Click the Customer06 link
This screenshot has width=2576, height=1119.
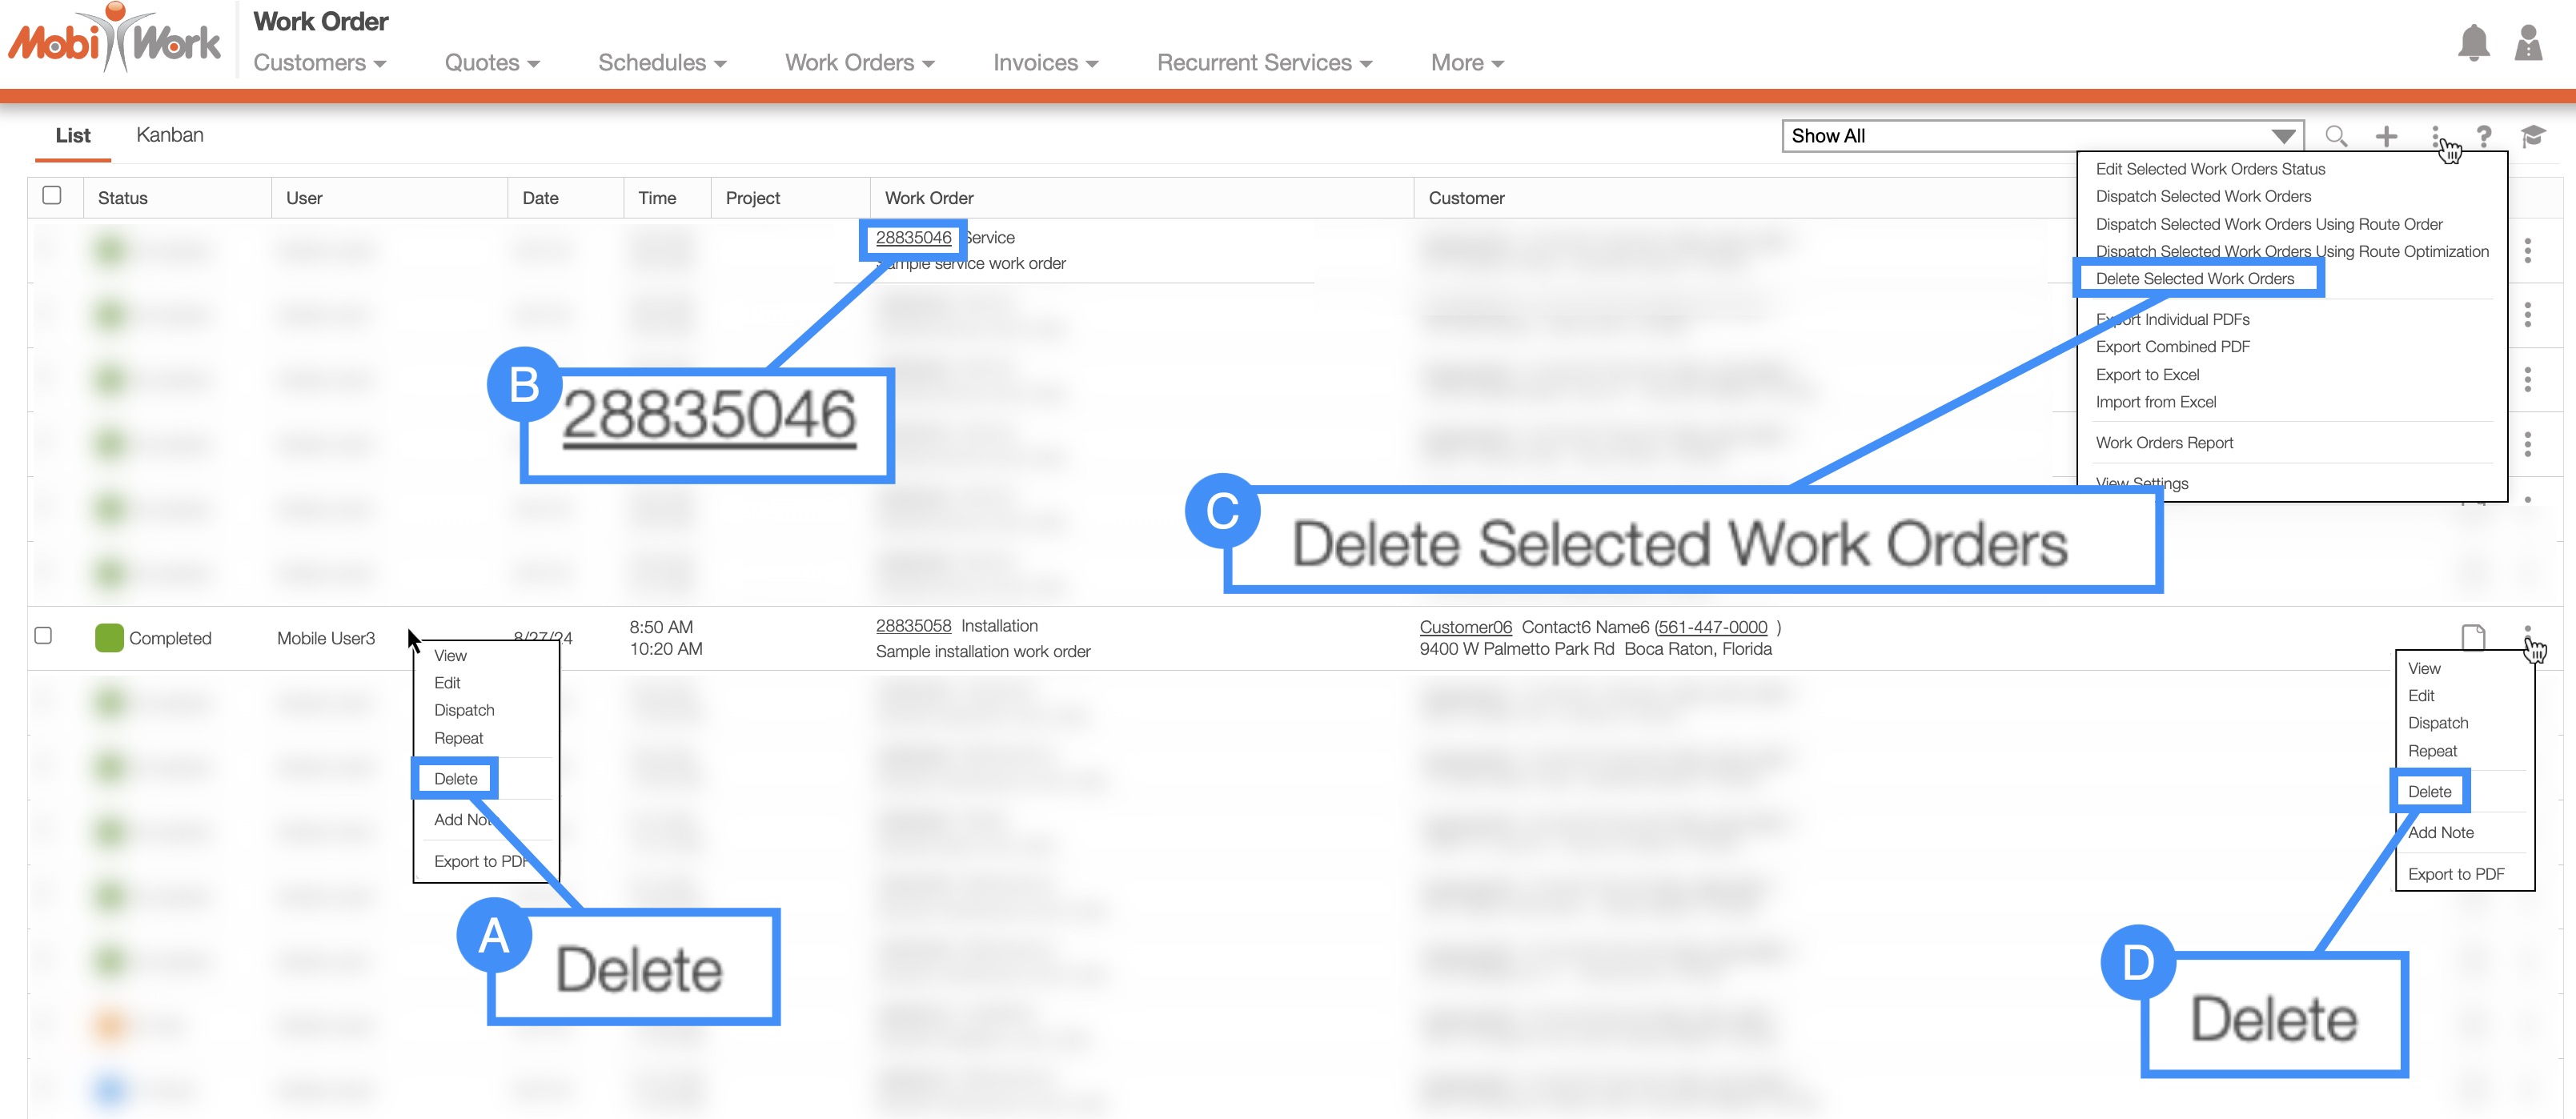click(x=1465, y=627)
